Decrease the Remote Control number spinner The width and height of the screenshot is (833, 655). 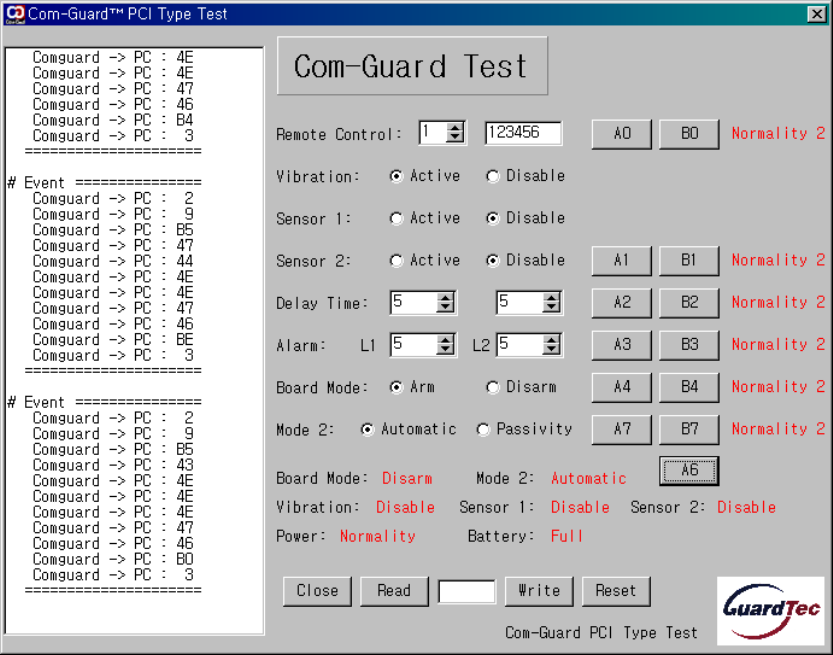(x=455, y=137)
